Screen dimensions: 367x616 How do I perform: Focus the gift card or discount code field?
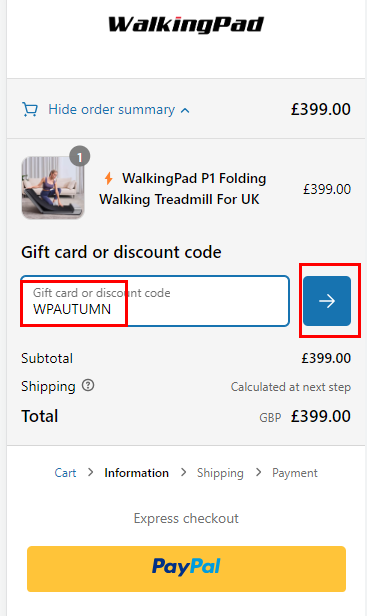(x=155, y=301)
